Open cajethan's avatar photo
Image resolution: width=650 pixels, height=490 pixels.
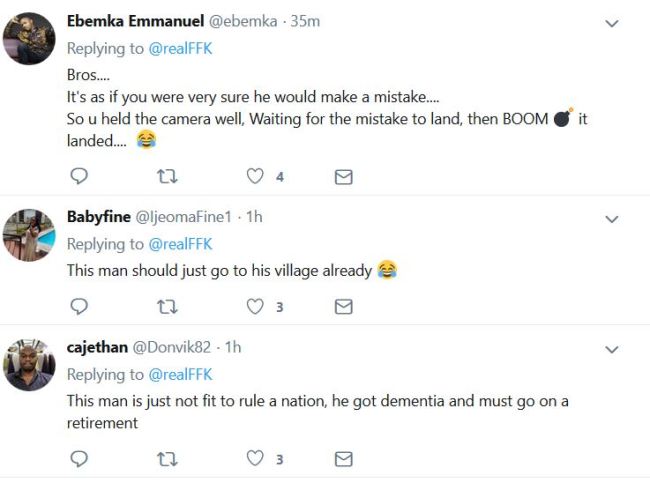pyautogui.click(x=29, y=365)
